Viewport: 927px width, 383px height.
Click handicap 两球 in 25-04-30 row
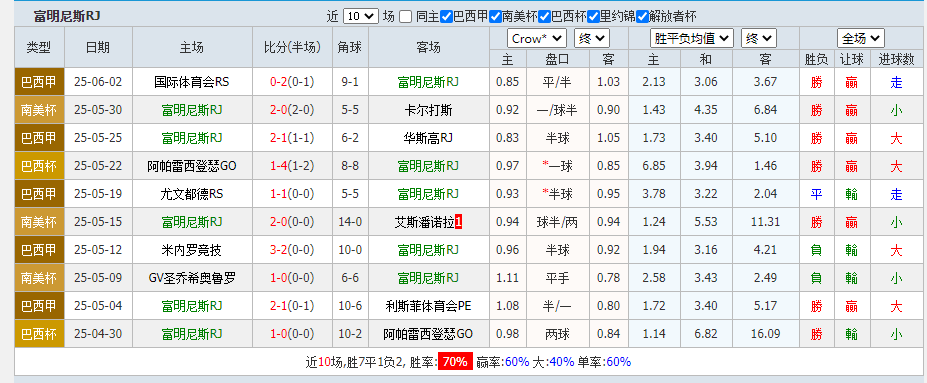tap(557, 335)
